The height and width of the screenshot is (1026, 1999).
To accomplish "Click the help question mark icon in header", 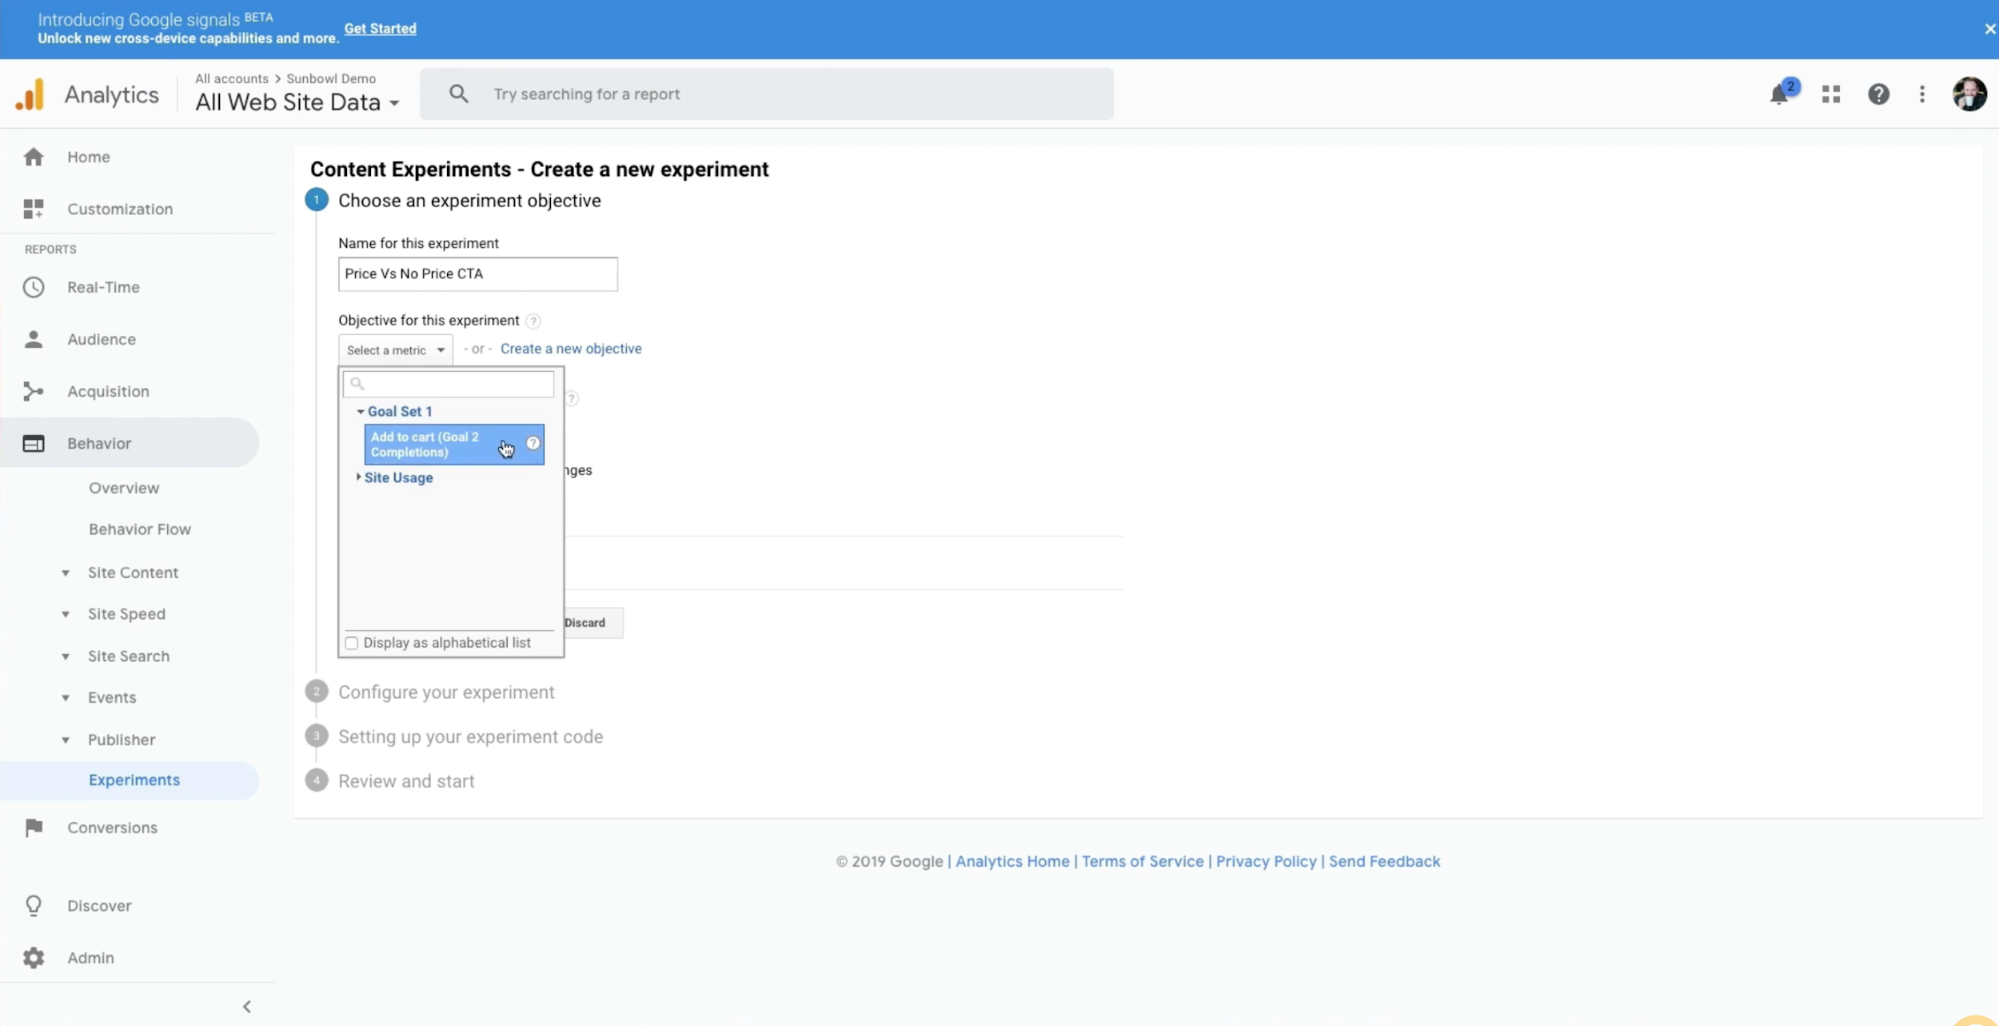I will click(x=1878, y=94).
